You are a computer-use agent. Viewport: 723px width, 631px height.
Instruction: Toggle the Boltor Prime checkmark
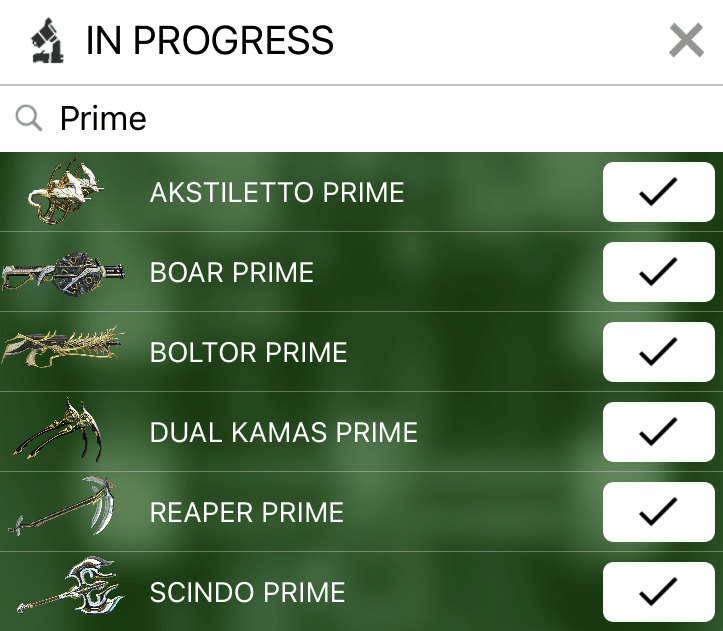[x=658, y=352]
